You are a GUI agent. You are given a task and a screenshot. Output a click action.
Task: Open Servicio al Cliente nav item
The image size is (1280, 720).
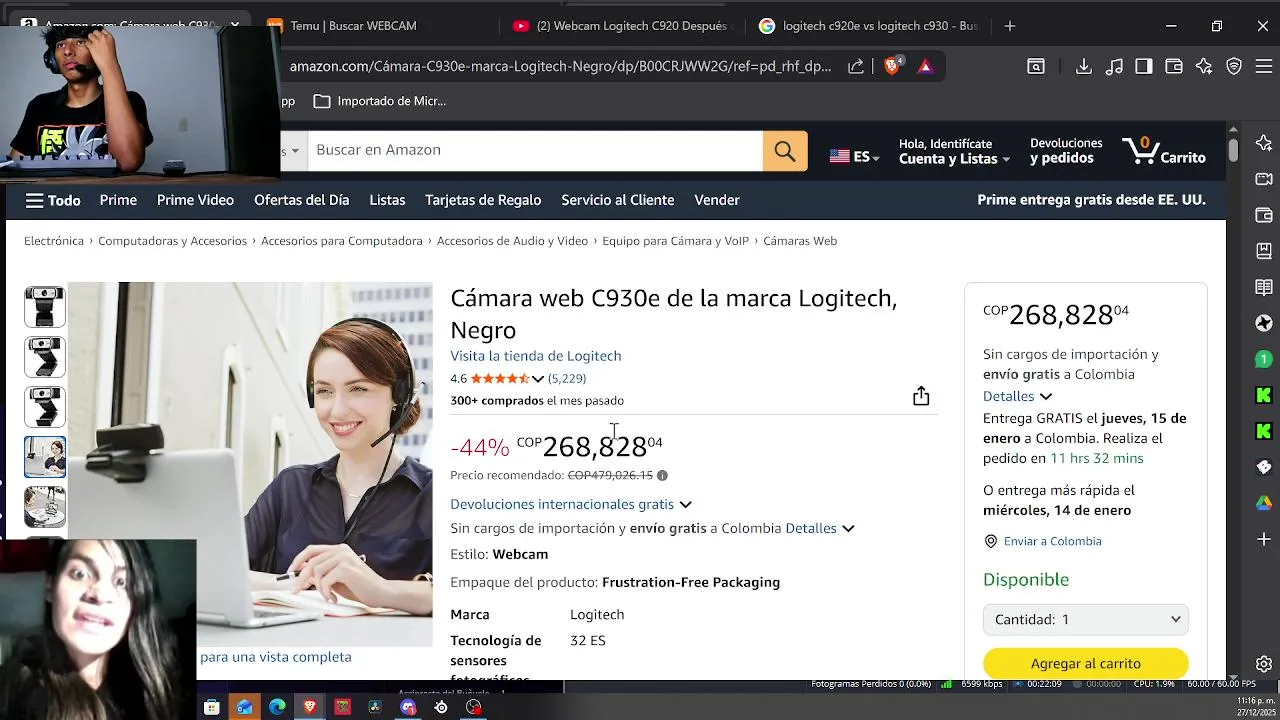point(618,200)
